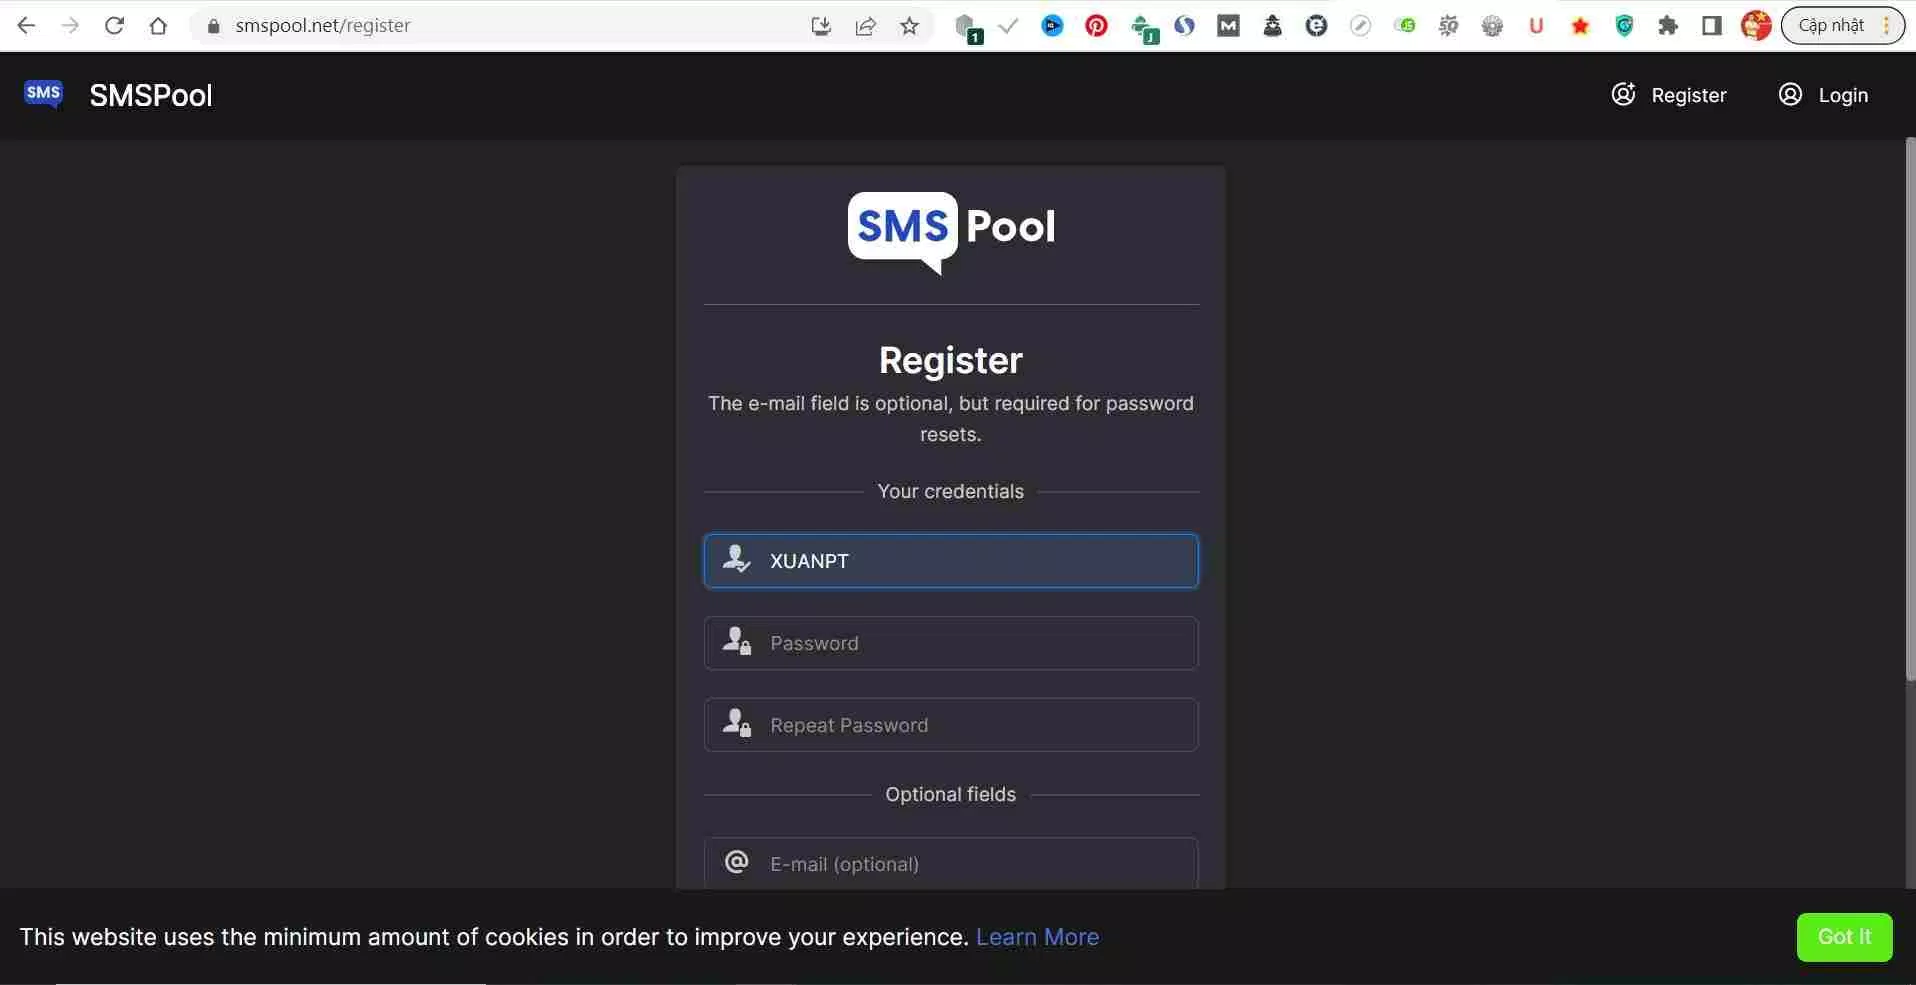
Task: Click the Register icon in the top navigation
Action: point(1623,94)
